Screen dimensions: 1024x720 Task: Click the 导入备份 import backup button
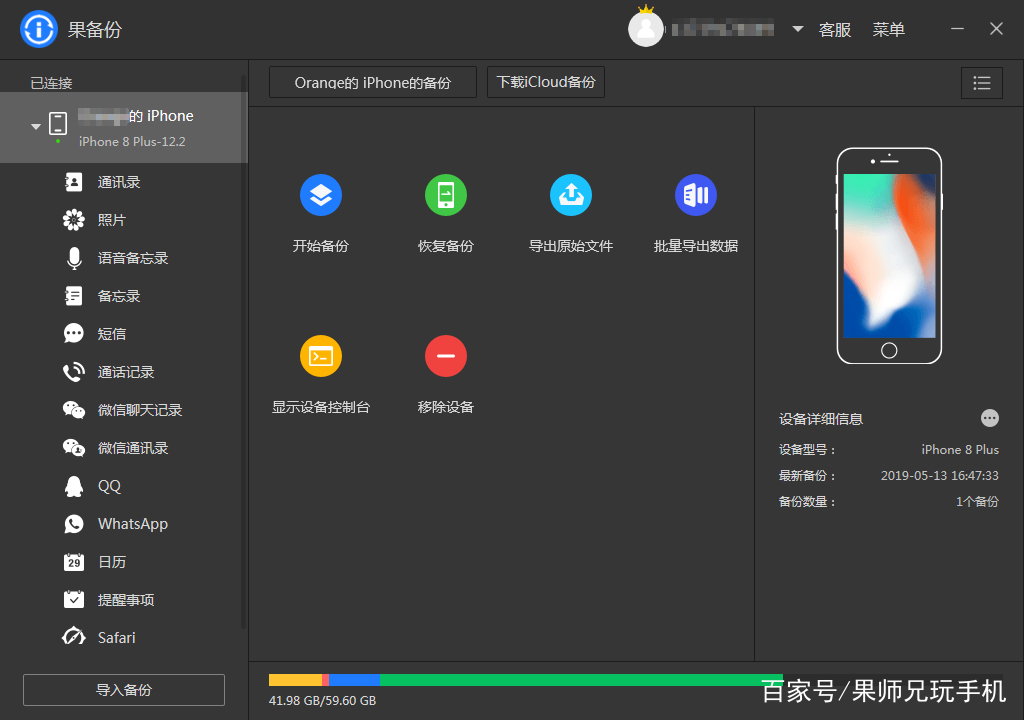(124, 690)
